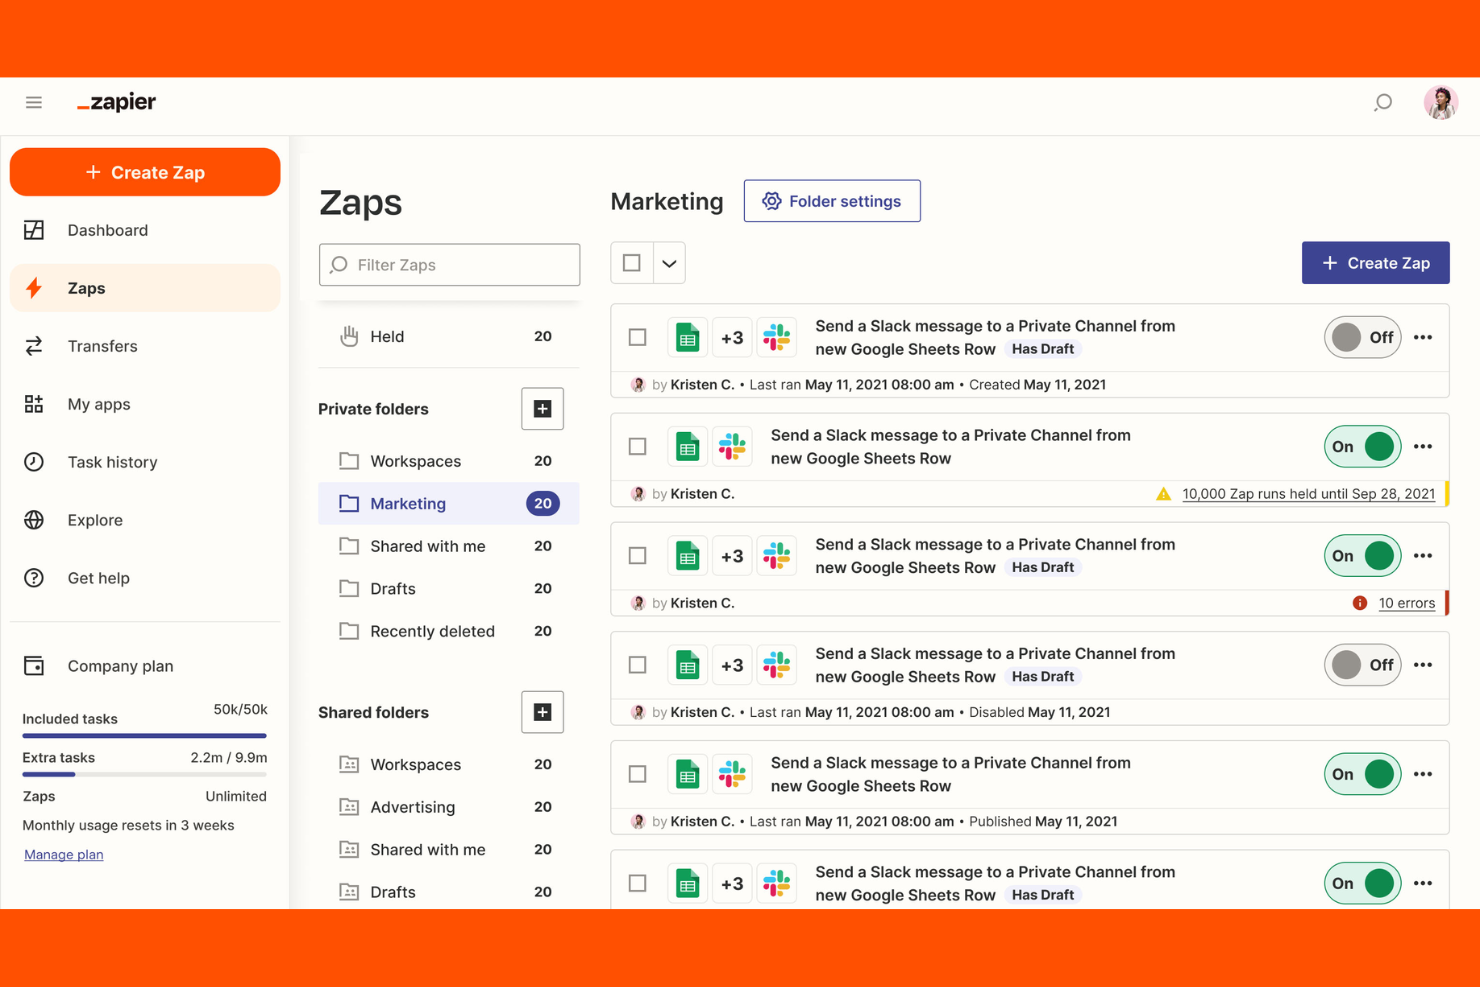Toggle the last visible Zap's On switch
The width and height of the screenshot is (1480, 987).
click(1362, 883)
